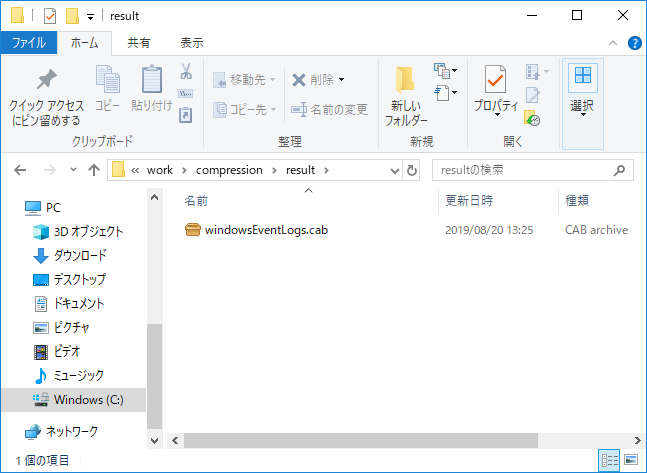Click the History icon in Open group
647x473 pixels.
pos(532,118)
